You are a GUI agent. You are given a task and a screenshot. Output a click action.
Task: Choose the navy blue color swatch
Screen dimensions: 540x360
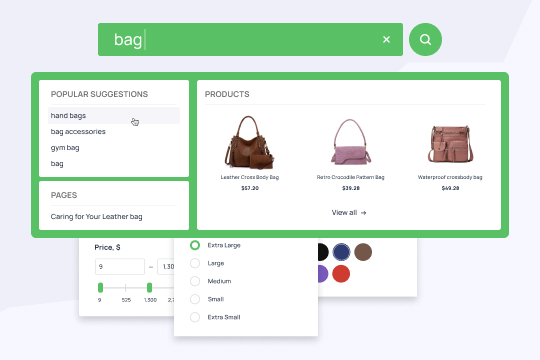(341, 252)
